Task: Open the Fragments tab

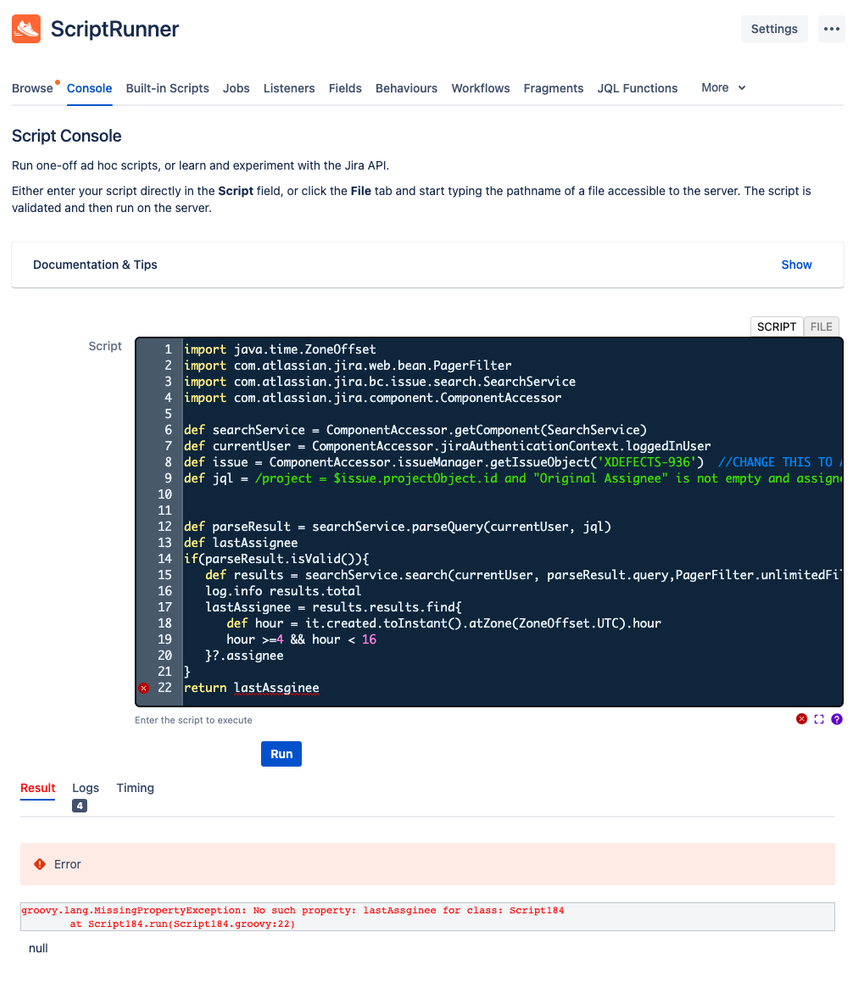Action: 554,89
